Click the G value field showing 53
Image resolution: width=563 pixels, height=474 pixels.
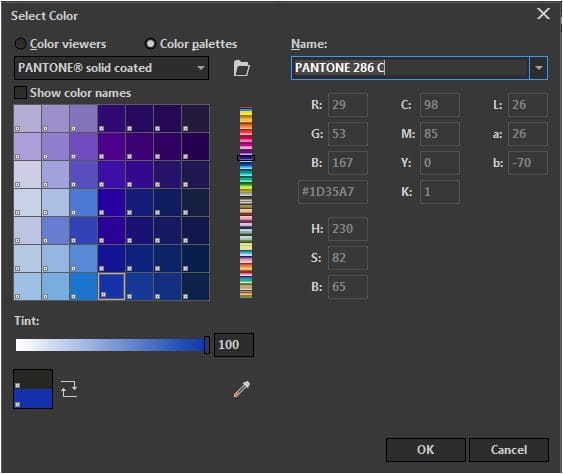tap(348, 134)
